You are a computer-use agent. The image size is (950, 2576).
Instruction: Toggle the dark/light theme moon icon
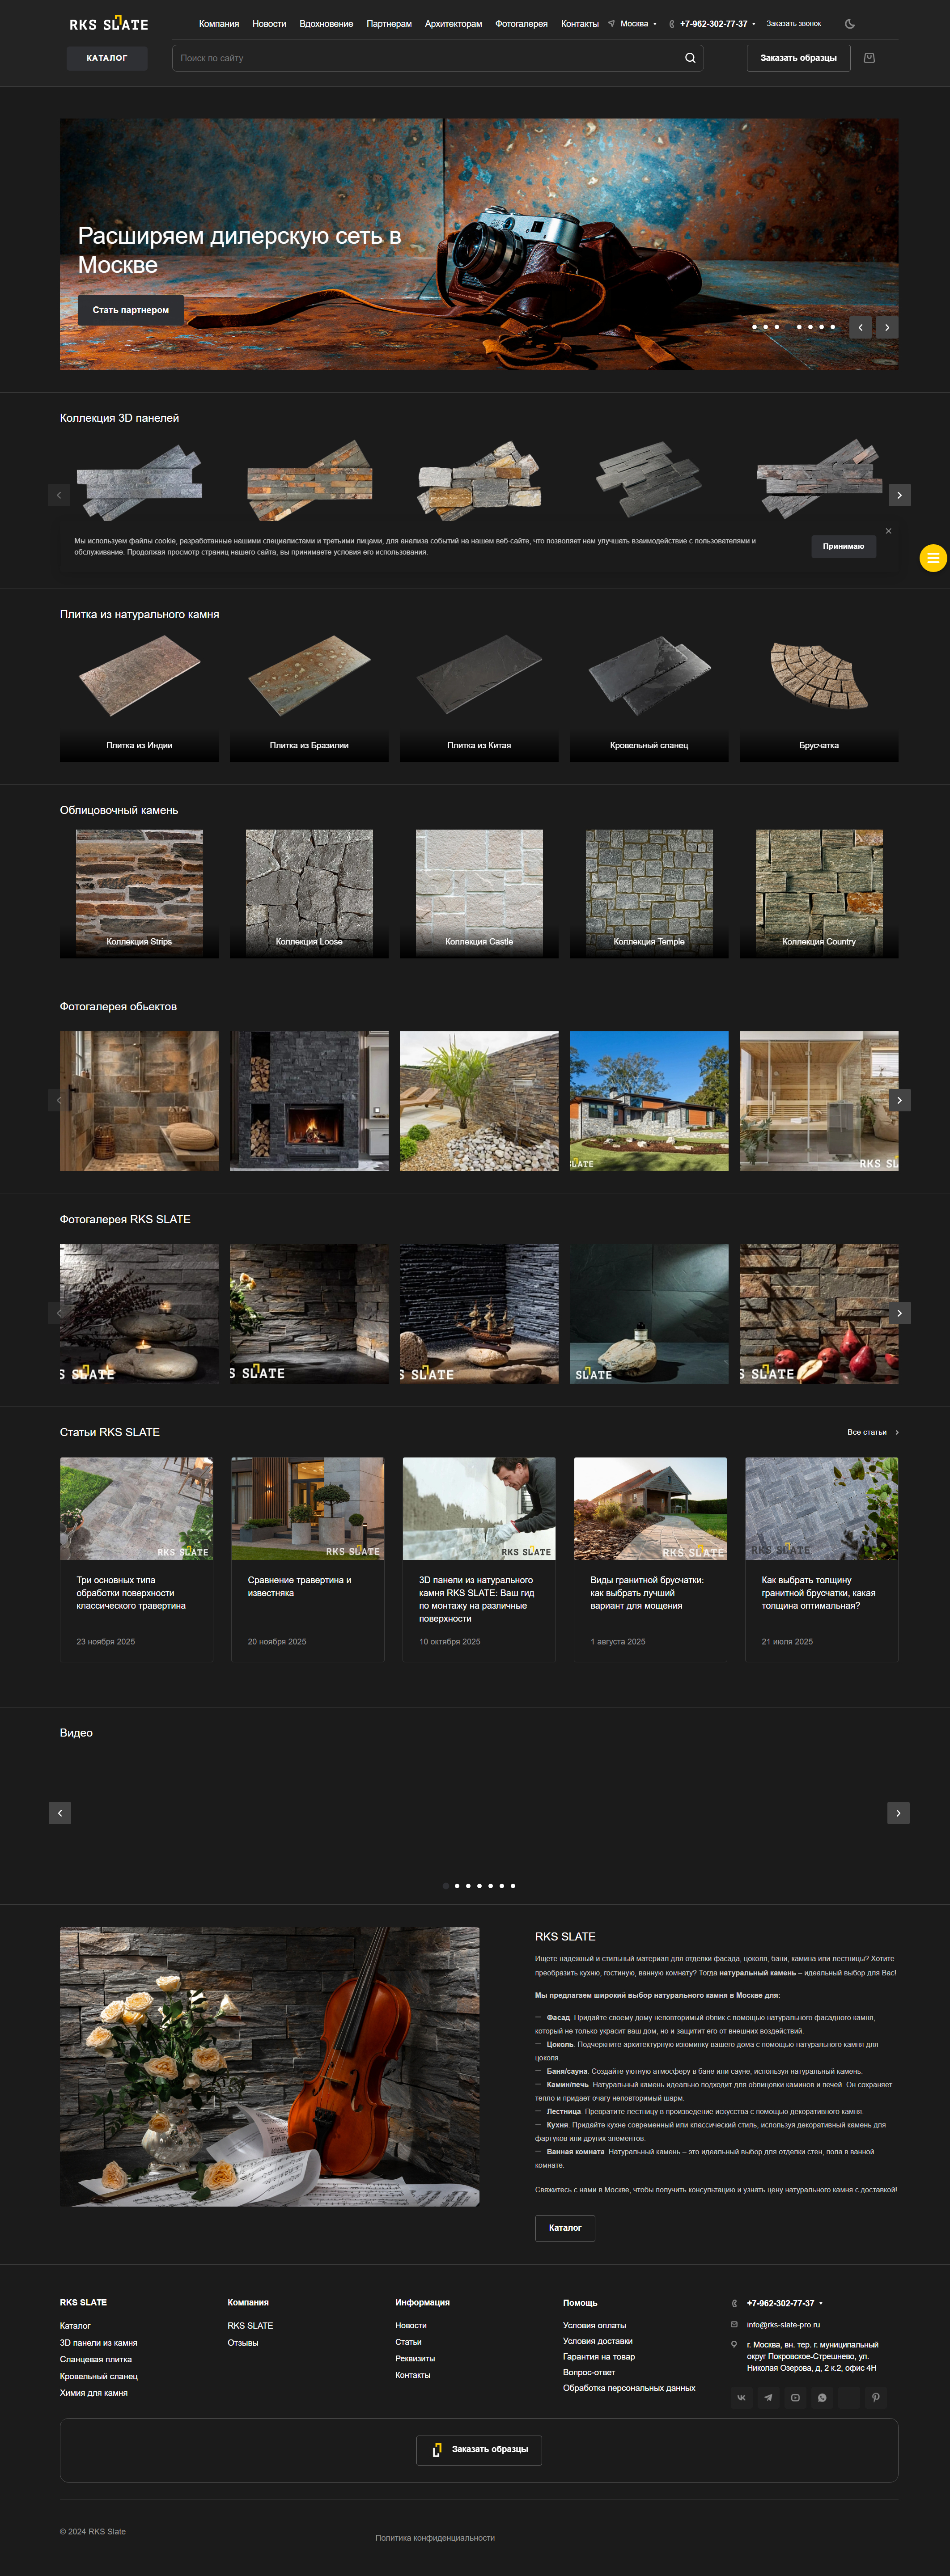click(850, 24)
